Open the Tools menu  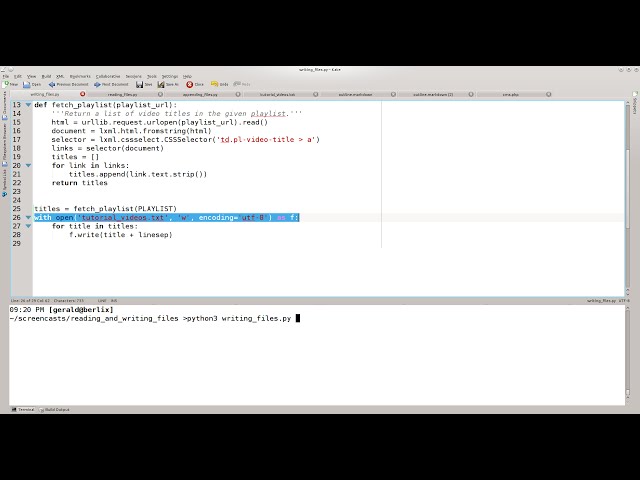(x=152, y=76)
